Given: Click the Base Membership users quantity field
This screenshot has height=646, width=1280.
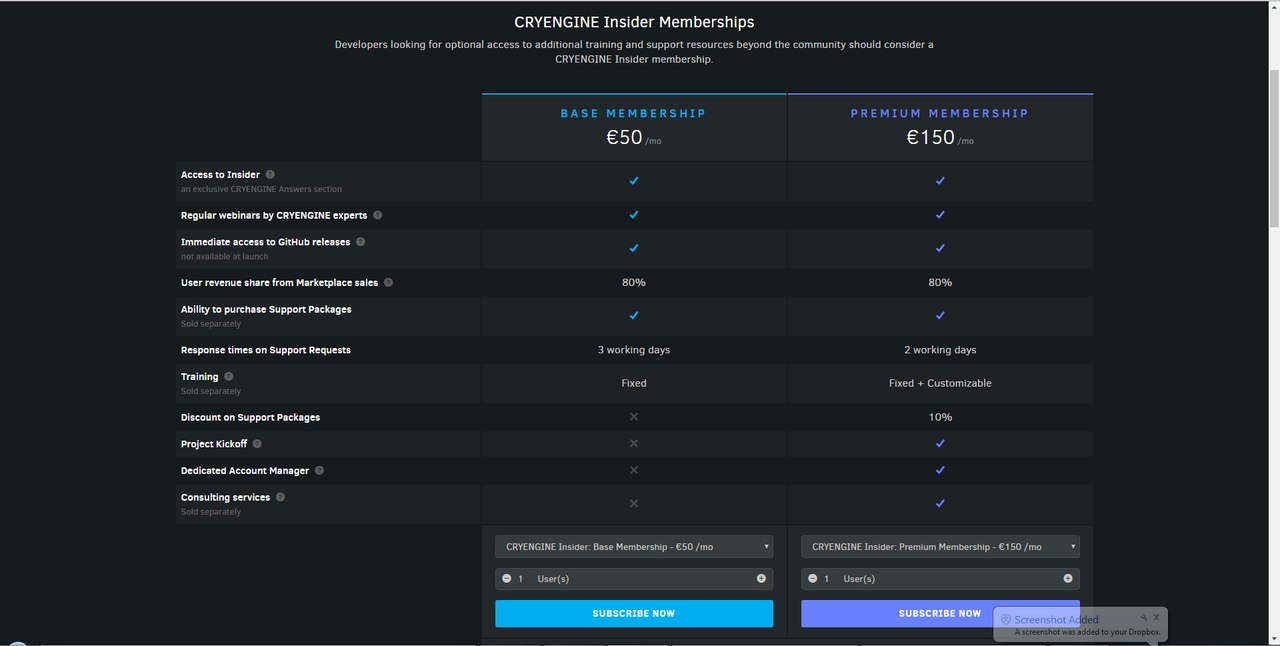Looking at the screenshot, I should 634,579.
